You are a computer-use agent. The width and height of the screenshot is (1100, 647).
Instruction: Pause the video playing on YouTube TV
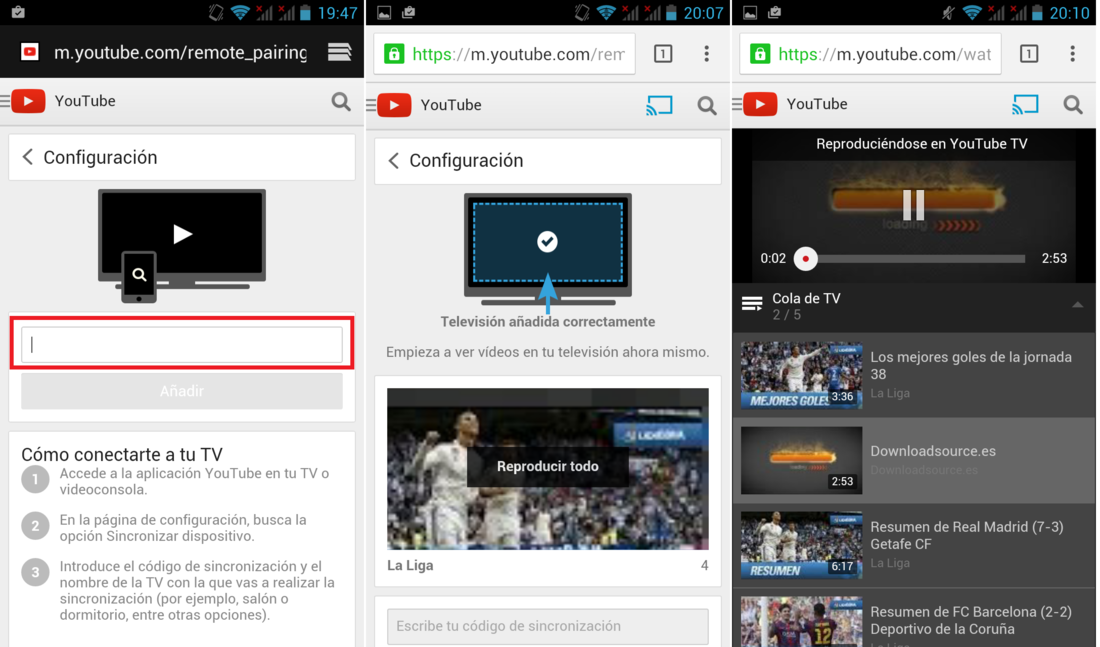pyautogui.click(x=913, y=205)
